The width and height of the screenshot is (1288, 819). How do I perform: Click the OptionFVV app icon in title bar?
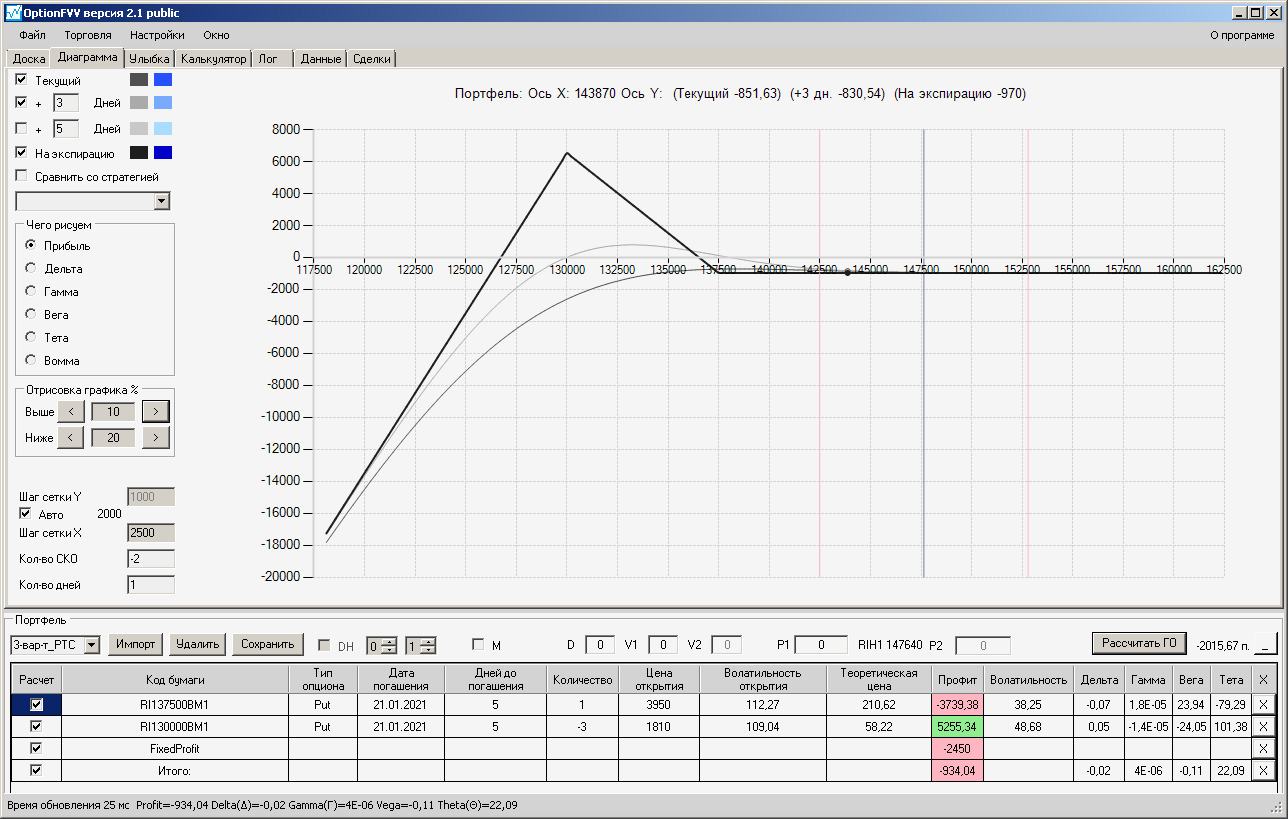point(12,12)
